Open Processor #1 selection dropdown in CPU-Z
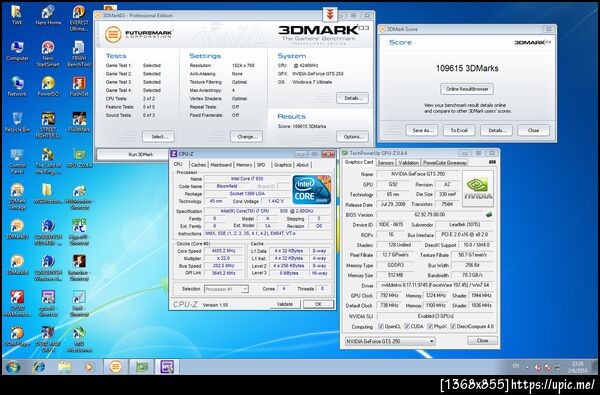 coord(226,289)
